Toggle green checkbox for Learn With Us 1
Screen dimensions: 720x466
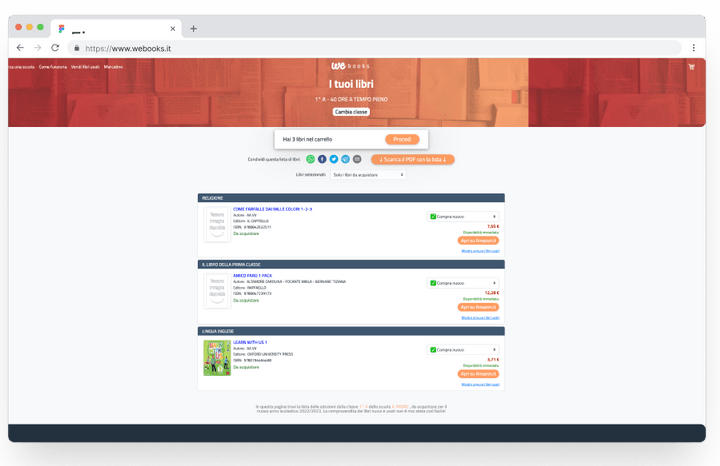(433, 350)
